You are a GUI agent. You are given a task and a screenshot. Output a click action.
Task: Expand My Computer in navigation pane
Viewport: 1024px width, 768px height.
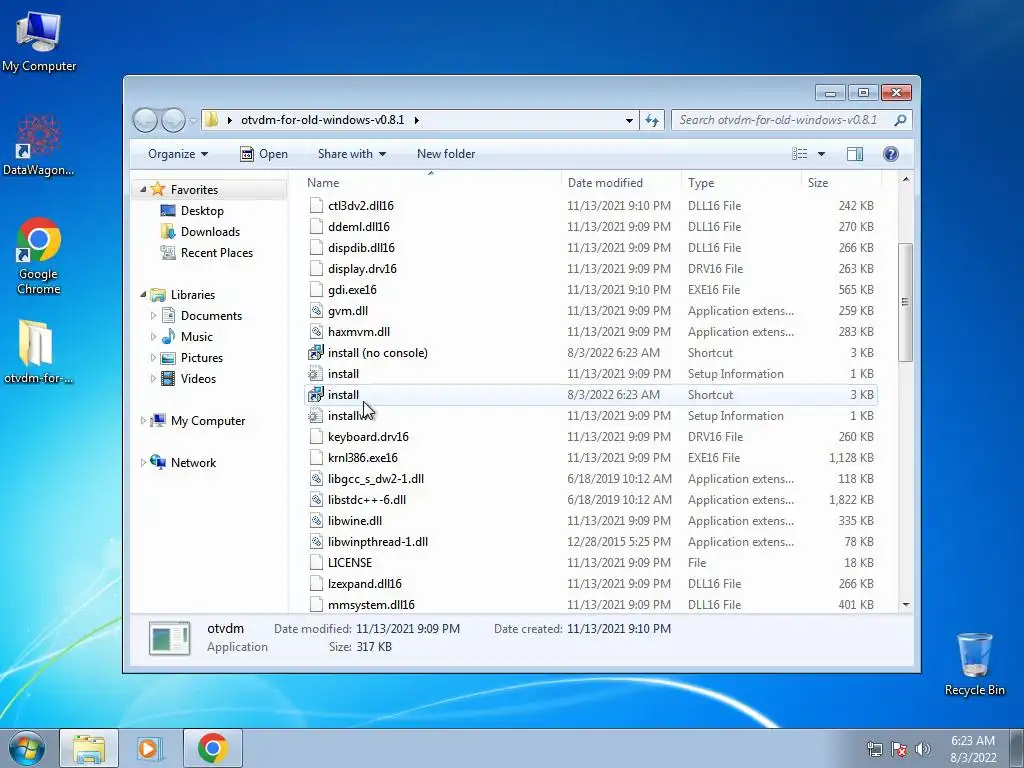tap(143, 421)
